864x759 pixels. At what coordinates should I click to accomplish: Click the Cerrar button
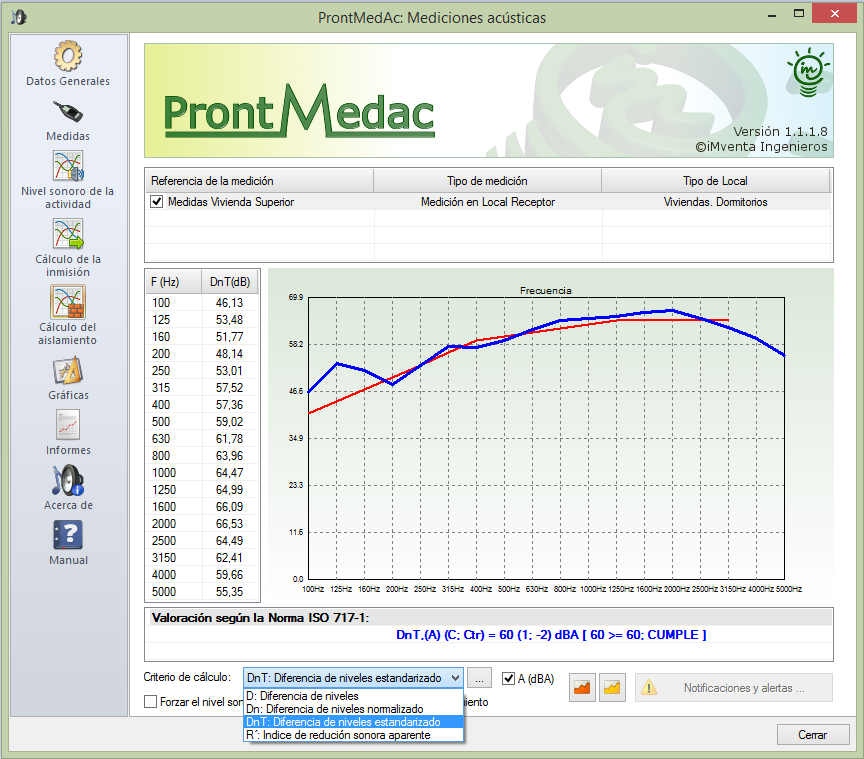click(812, 735)
